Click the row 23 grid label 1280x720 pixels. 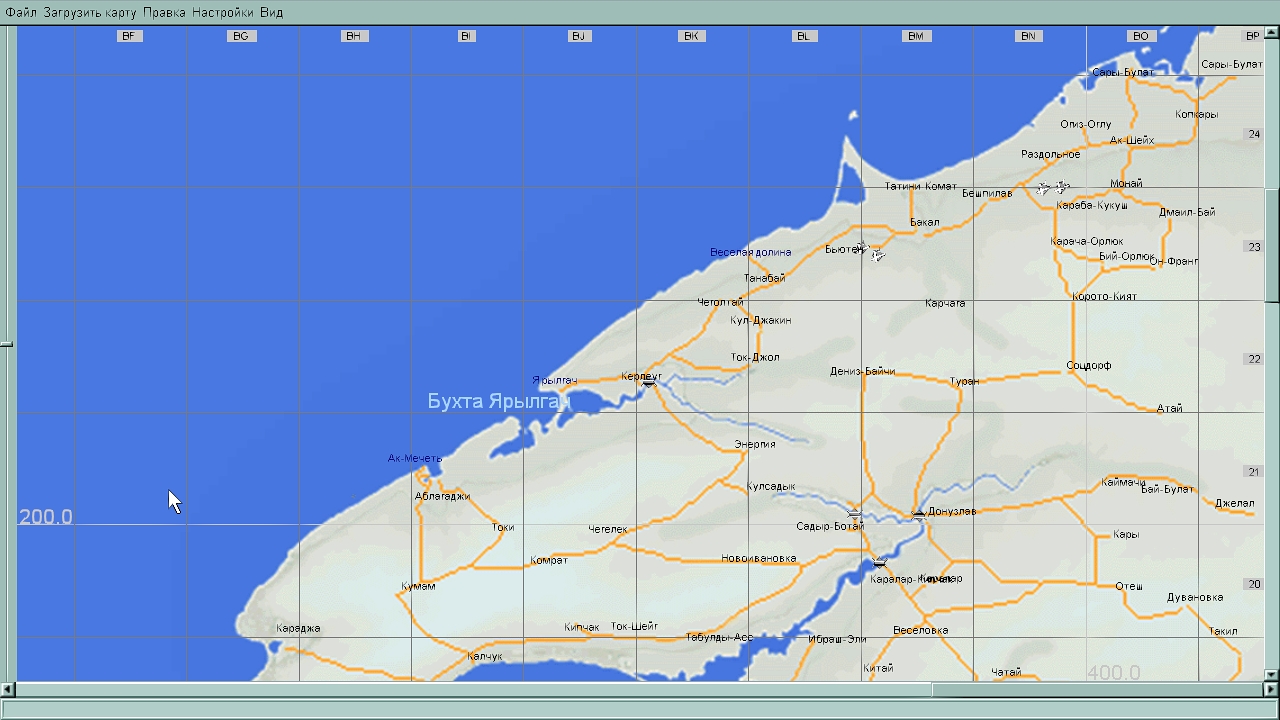(x=1254, y=247)
